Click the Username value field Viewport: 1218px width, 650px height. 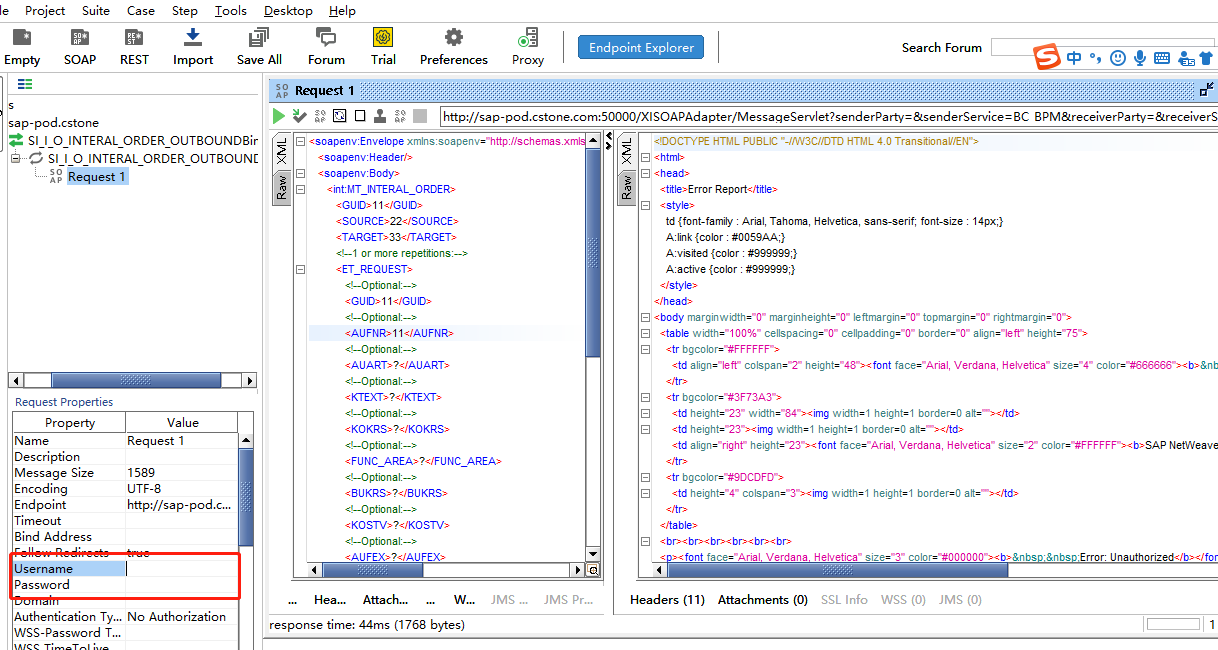point(181,568)
